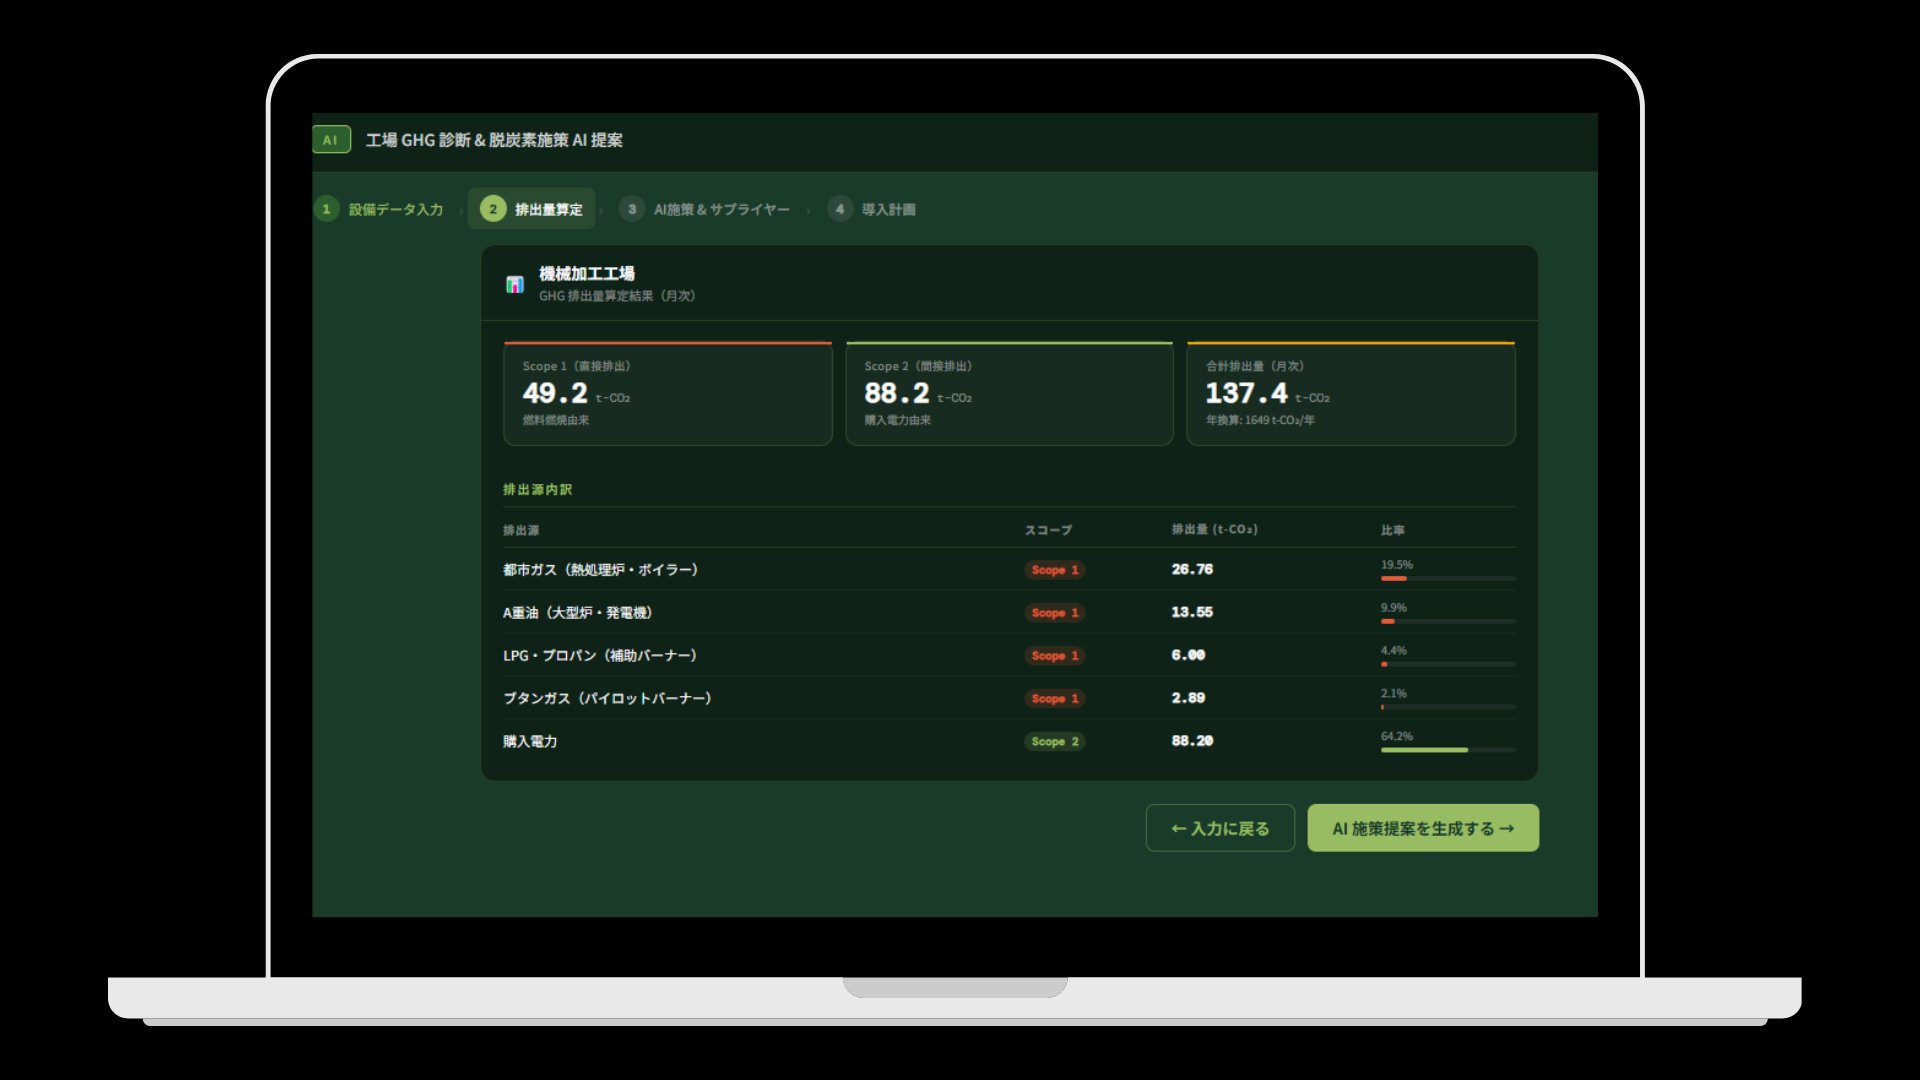Click the bar chart icon beside 機械加工工場
Screen dimensions: 1920x1080
(514, 284)
